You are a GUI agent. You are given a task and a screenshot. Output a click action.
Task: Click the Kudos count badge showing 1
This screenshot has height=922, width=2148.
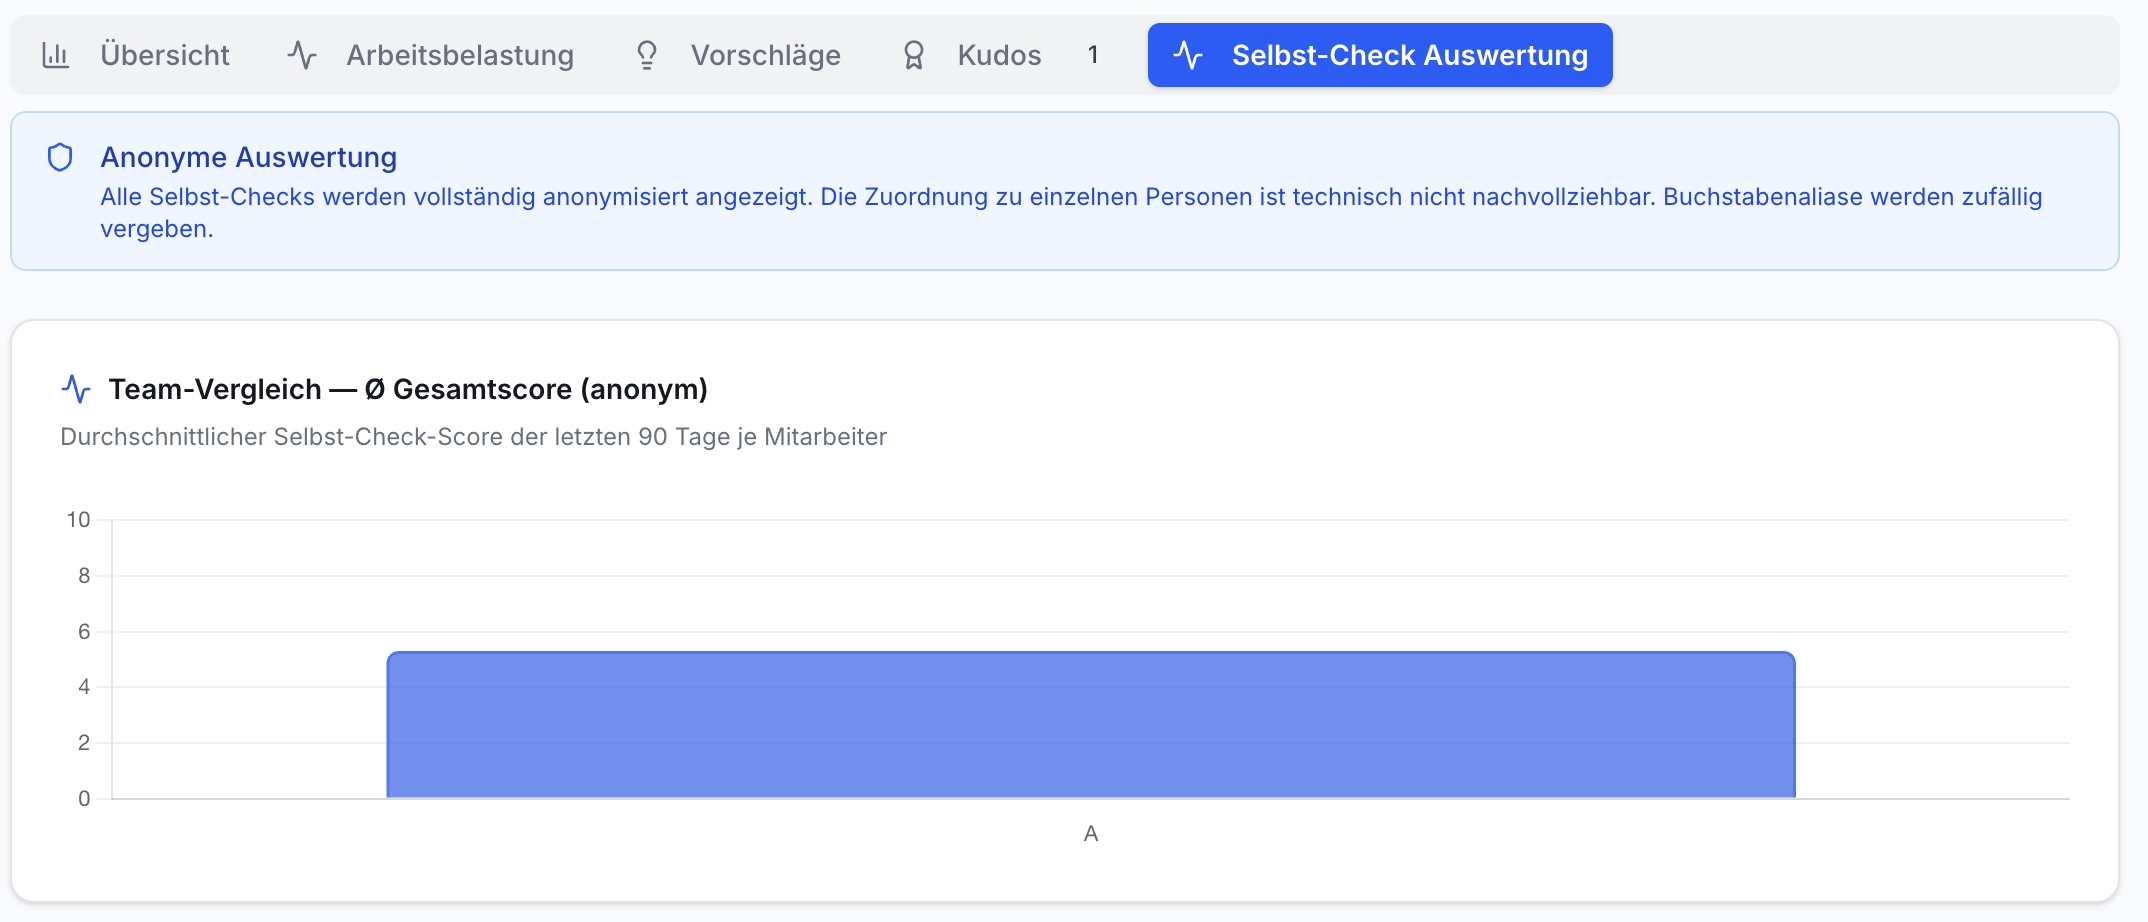[x=1093, y=55]
